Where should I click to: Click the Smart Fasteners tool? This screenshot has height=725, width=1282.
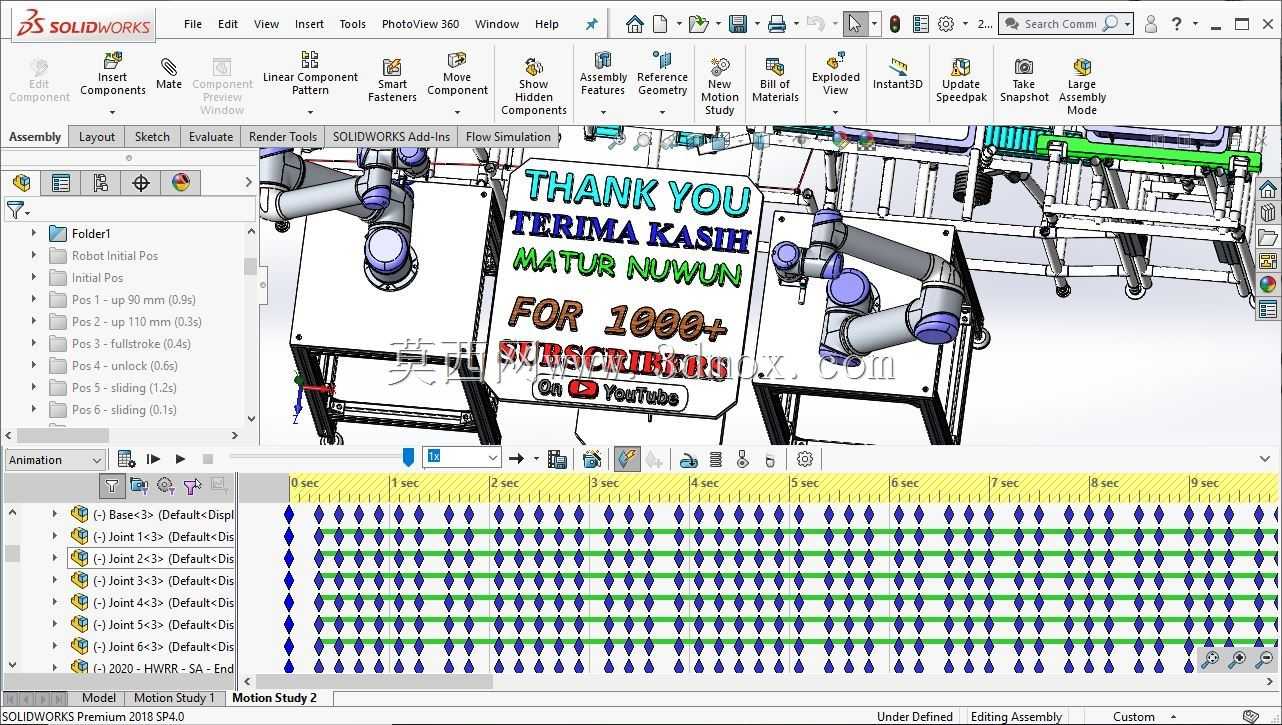point(392,78)
